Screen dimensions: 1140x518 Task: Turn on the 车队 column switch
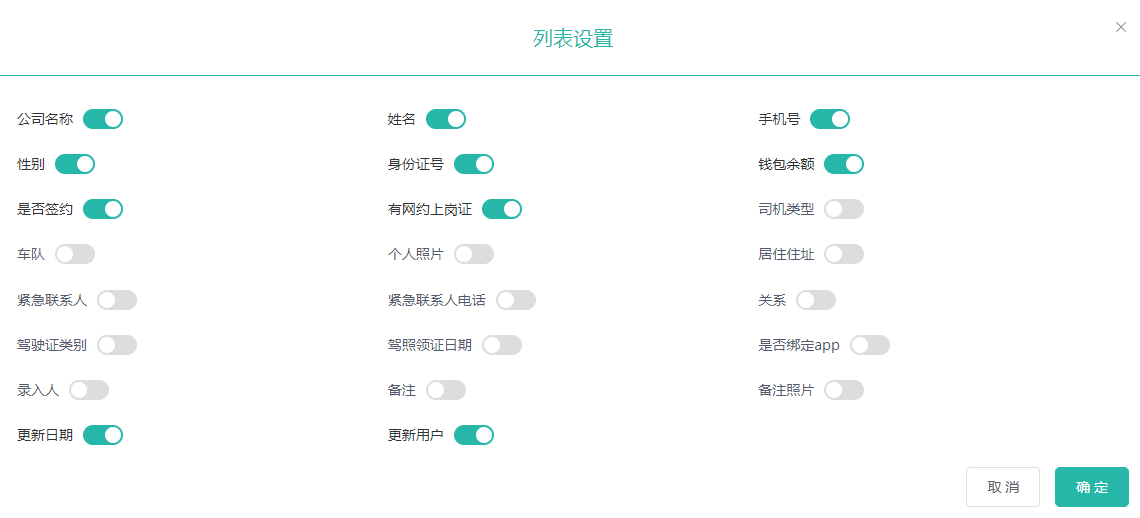tap(75, 255)
